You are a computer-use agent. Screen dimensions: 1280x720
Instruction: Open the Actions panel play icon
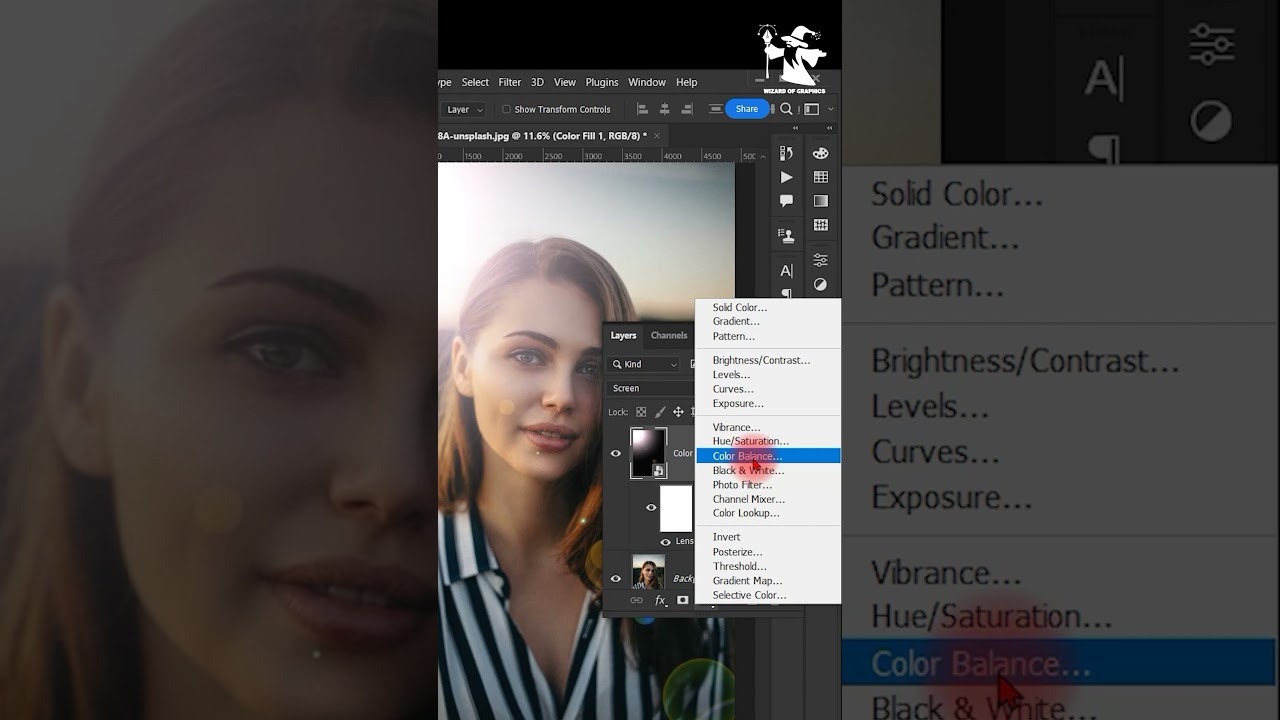pos(786,177)
